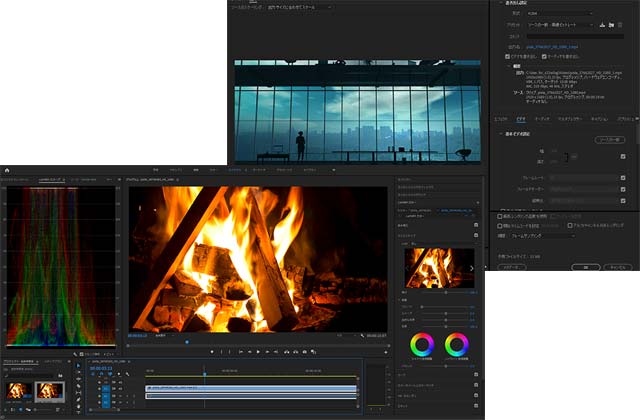Switch to the Captions tab
Image resolution: width=640 pixels, height=420 pixels.
(599, 119)
